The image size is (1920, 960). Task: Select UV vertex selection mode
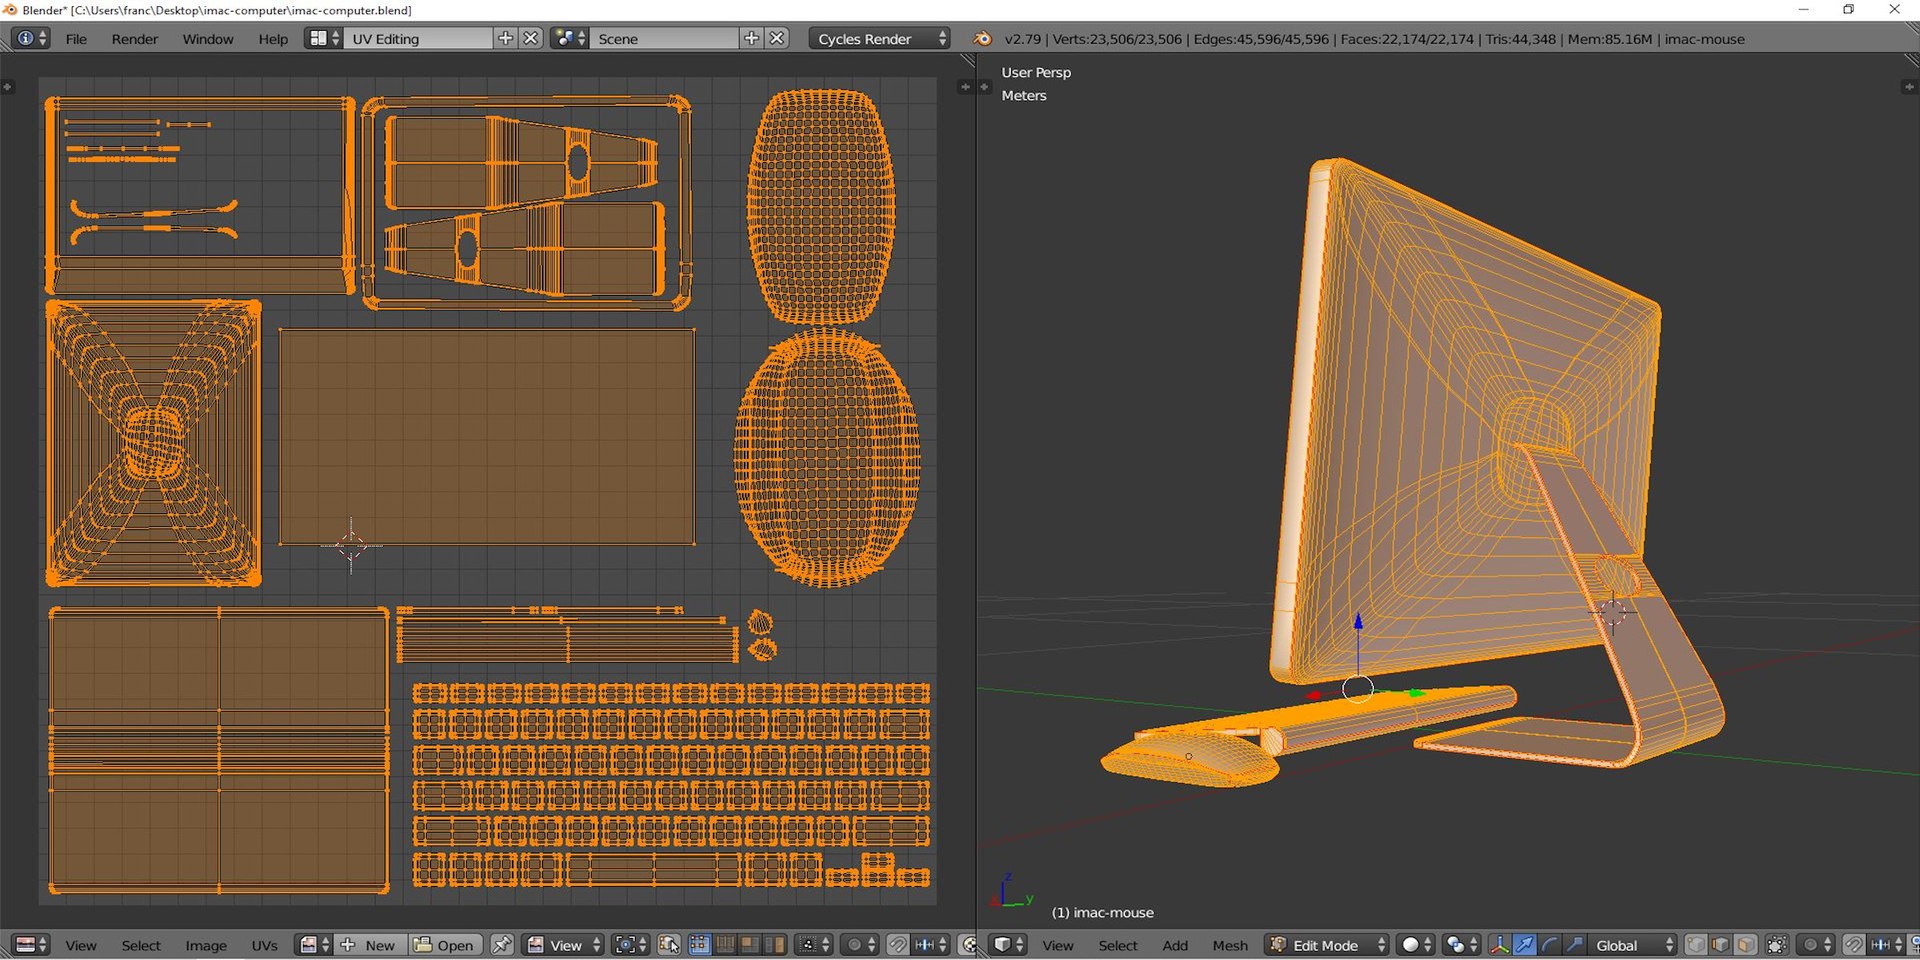coord(700,945)
